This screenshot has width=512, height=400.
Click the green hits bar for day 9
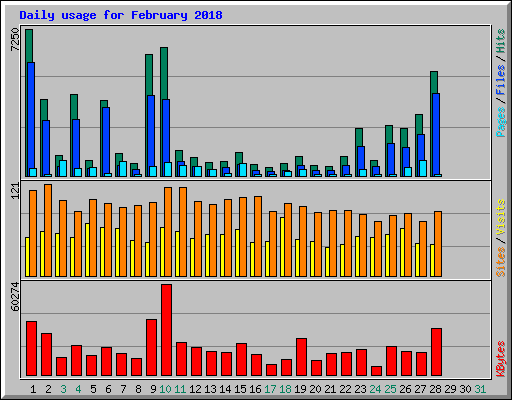[149, 75]
